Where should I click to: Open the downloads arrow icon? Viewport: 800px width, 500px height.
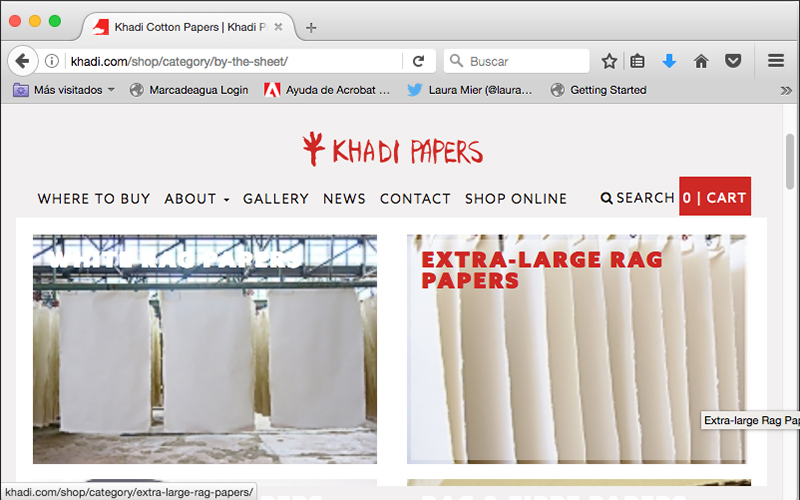click(x=669, y=61)
